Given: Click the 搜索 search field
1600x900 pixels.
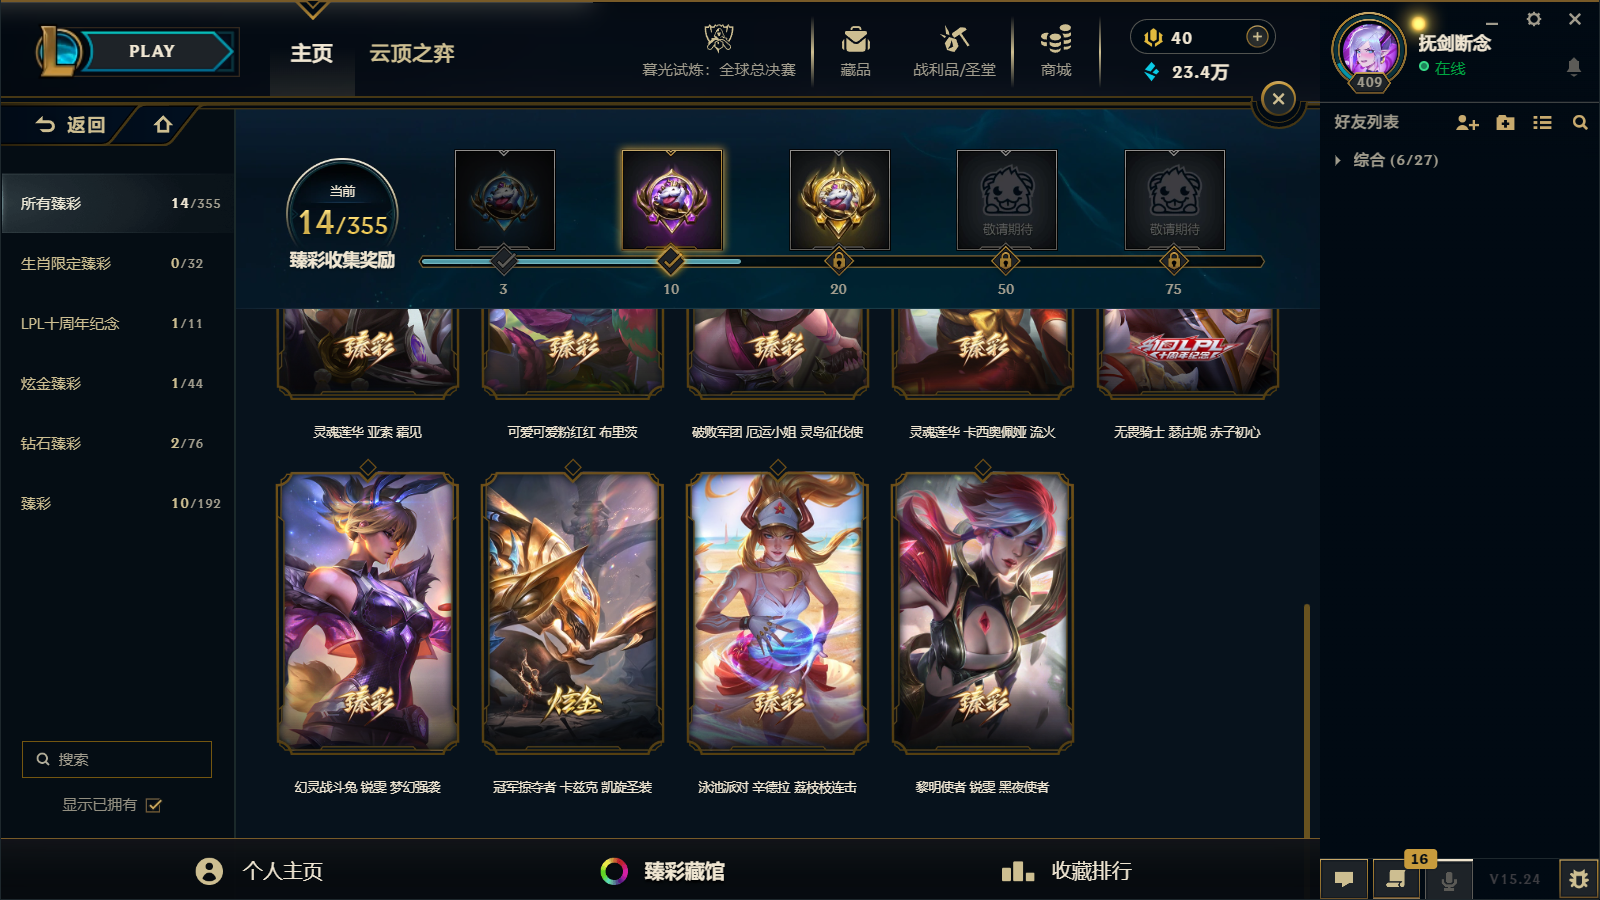Looking at the screenshot, I should click(117, 759).
